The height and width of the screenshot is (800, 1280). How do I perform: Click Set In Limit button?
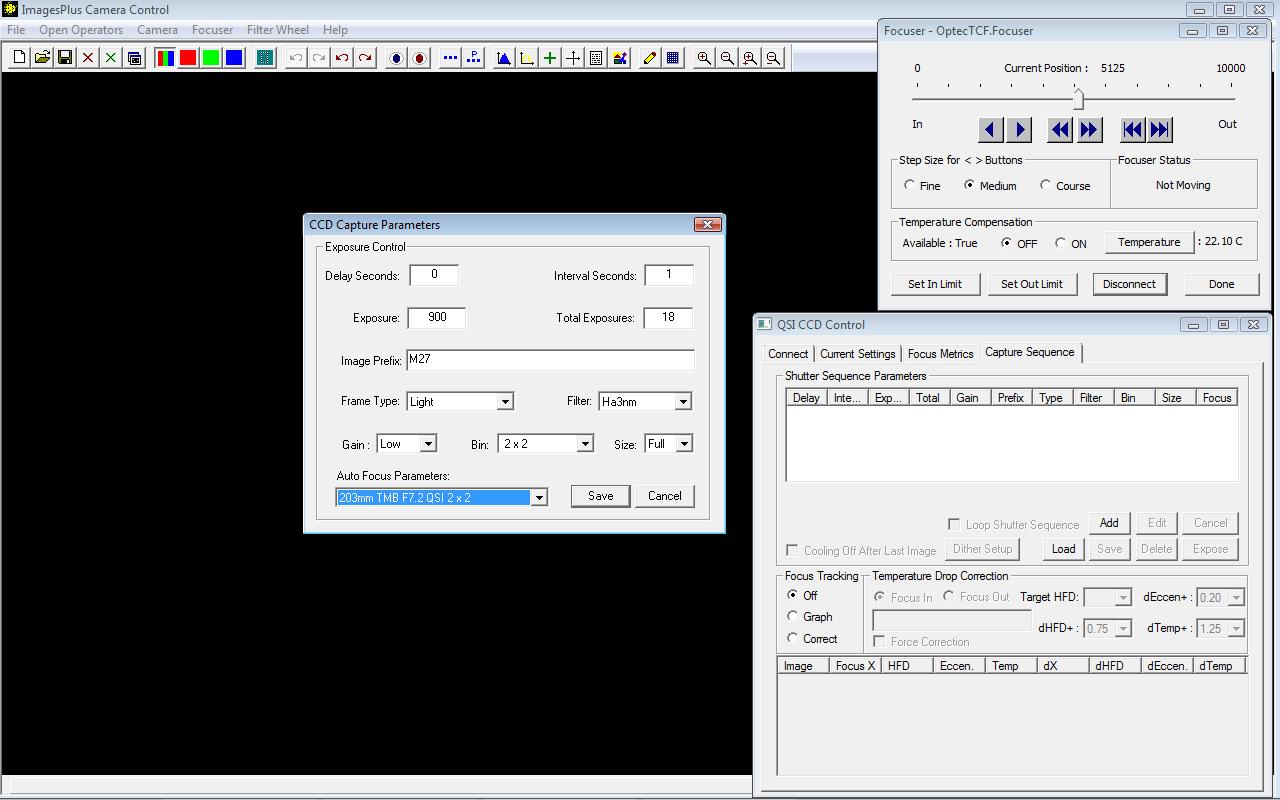(935, 284)
